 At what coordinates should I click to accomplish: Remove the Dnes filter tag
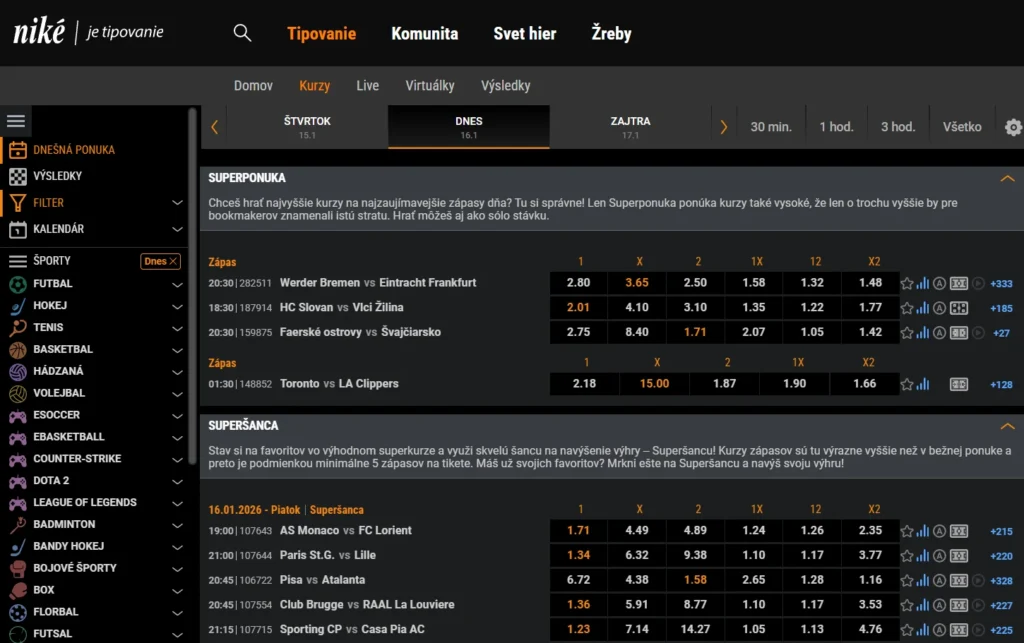pyautogui.click(x=173, y=261)
